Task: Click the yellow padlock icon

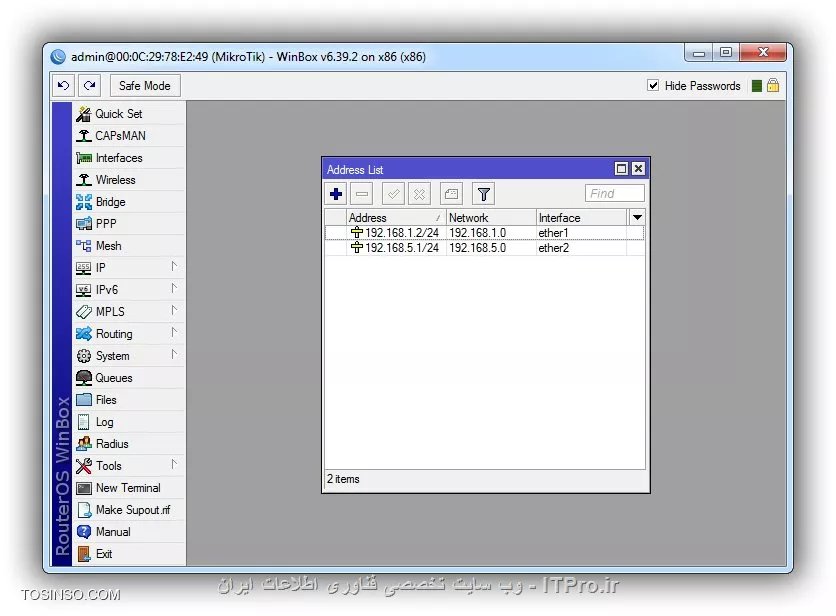Action: pyautogui.click(x=772, y=86)
